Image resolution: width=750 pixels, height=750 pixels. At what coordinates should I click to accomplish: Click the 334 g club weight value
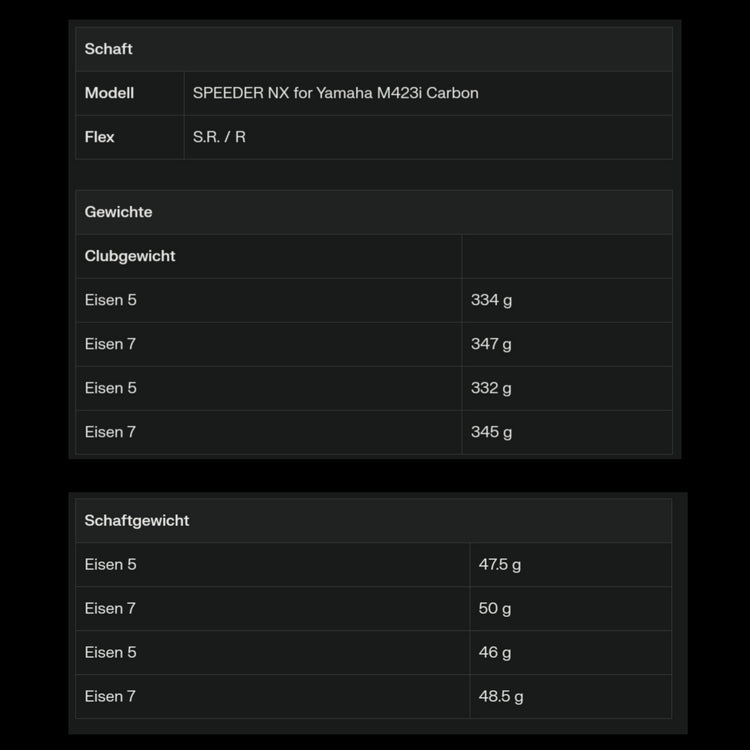[x=491, y=300]
